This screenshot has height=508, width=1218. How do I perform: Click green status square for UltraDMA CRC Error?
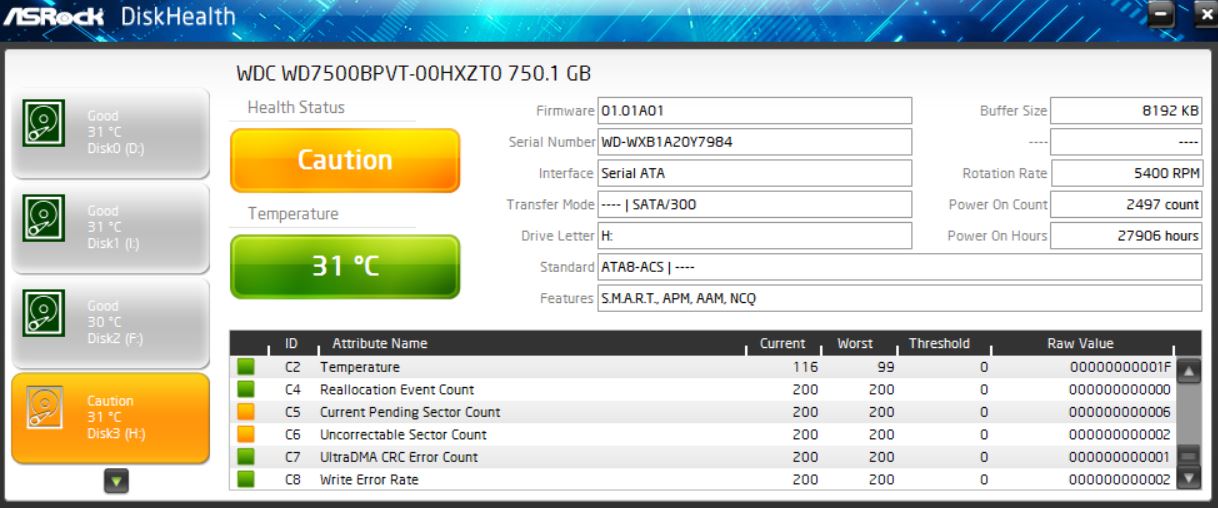(x=246, y=457)
